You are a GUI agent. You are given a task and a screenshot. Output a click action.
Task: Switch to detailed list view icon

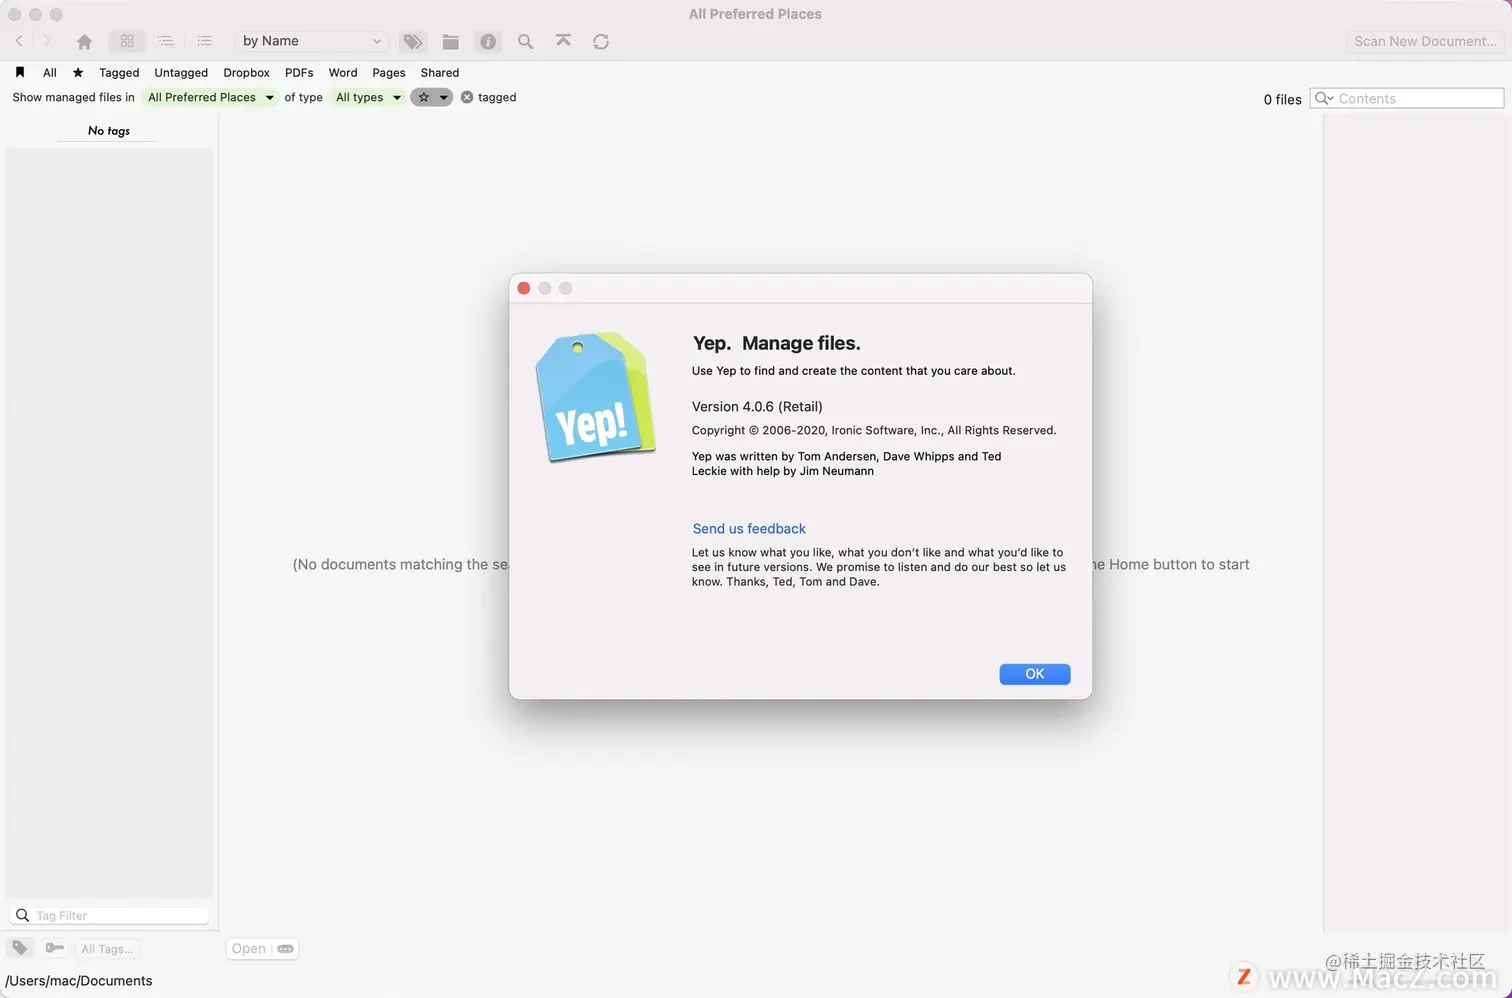click(166, 41)
